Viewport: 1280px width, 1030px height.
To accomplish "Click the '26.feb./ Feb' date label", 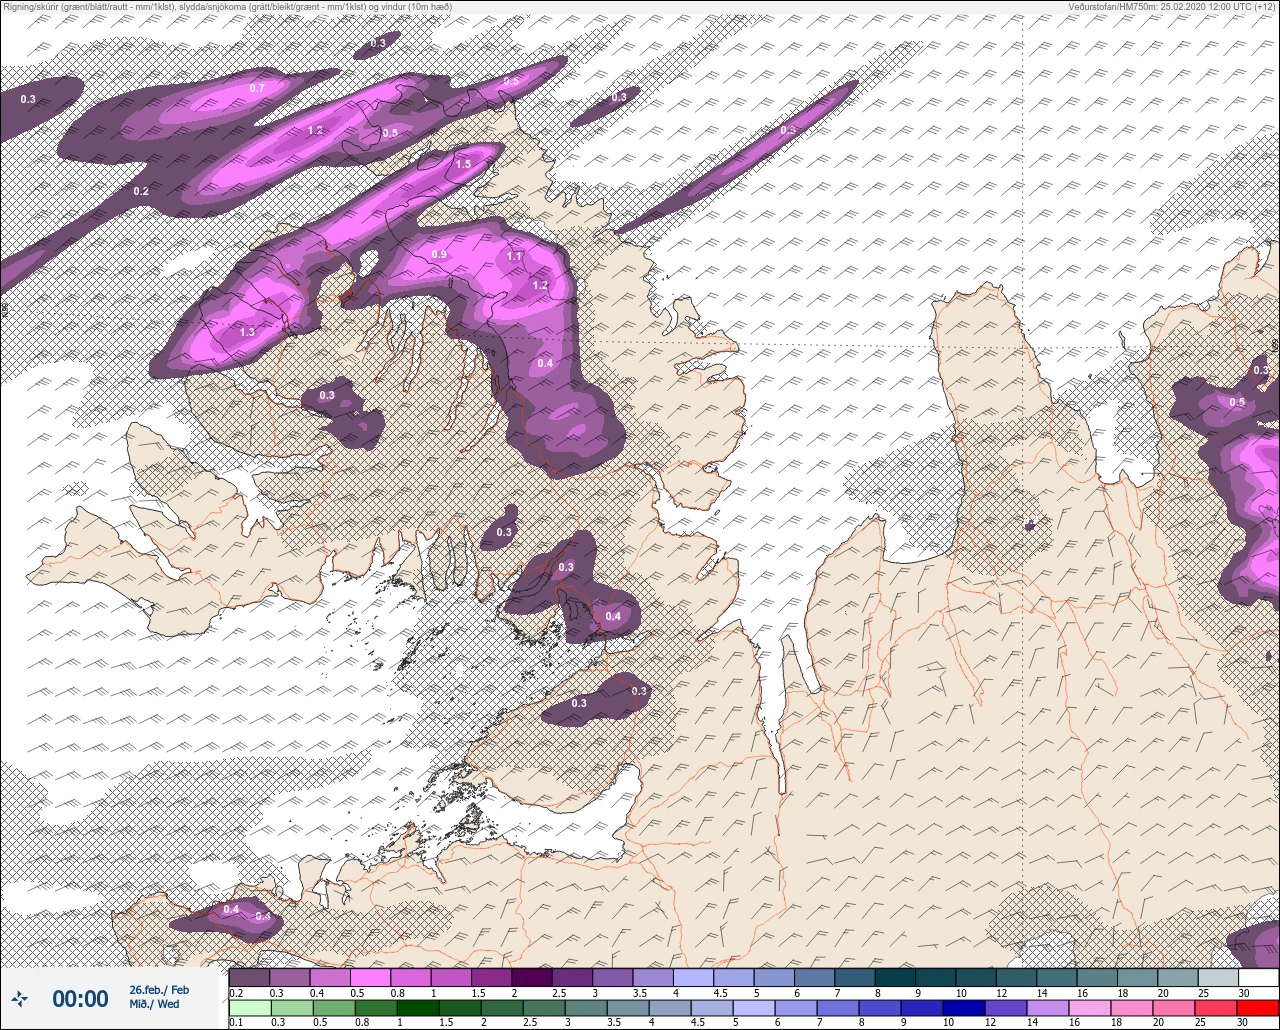I will pos(159,990).
